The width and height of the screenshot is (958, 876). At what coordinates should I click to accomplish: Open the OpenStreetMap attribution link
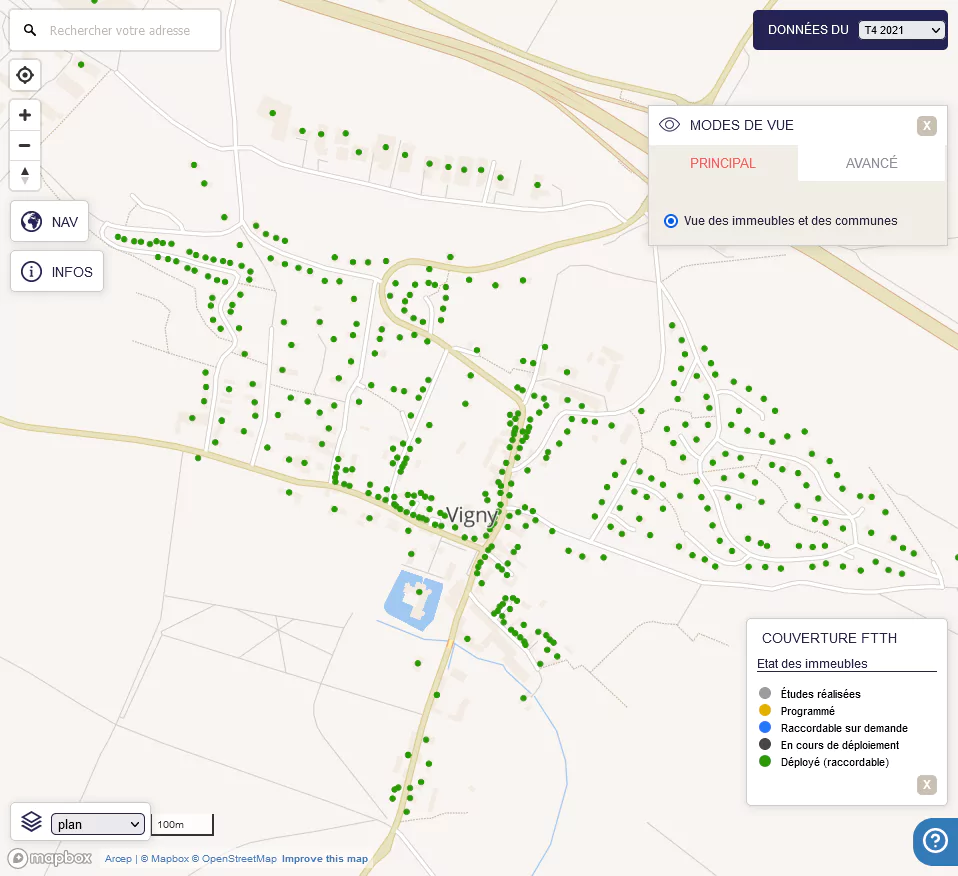(x=238, y=859)
